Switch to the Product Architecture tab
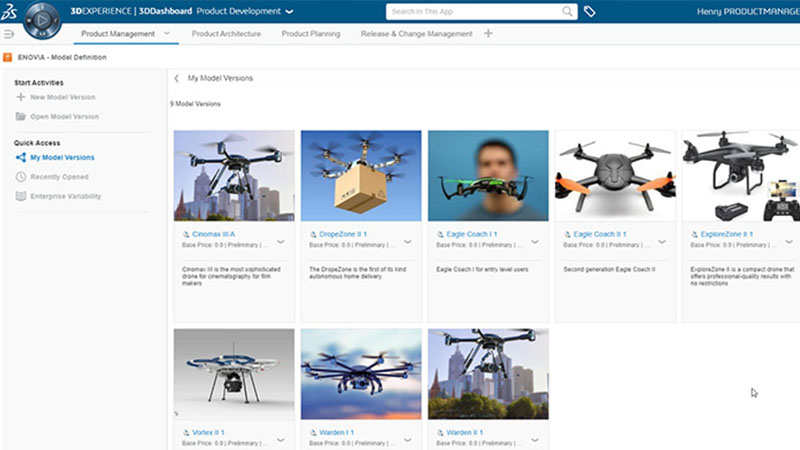This screenshot has width=800, height=450. [x=226, y=34]
